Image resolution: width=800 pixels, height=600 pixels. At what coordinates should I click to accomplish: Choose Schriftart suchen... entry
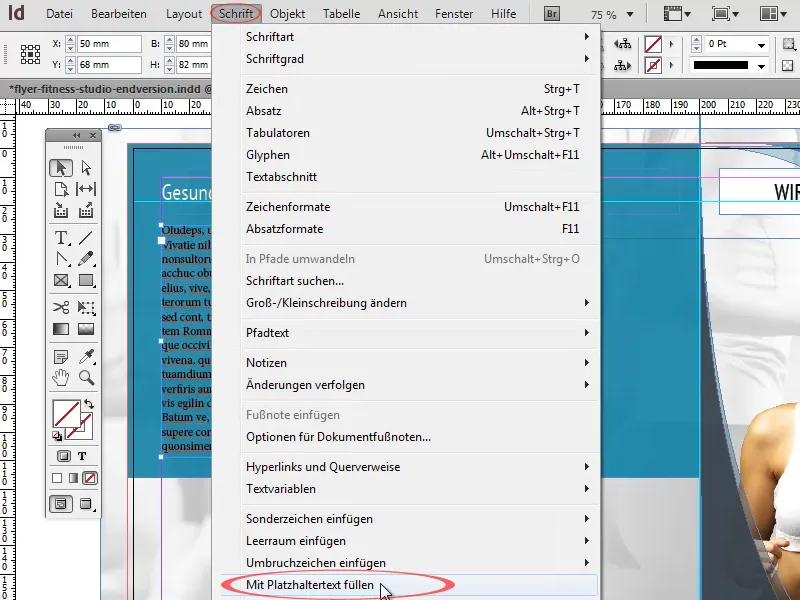(x=415, y=281)
